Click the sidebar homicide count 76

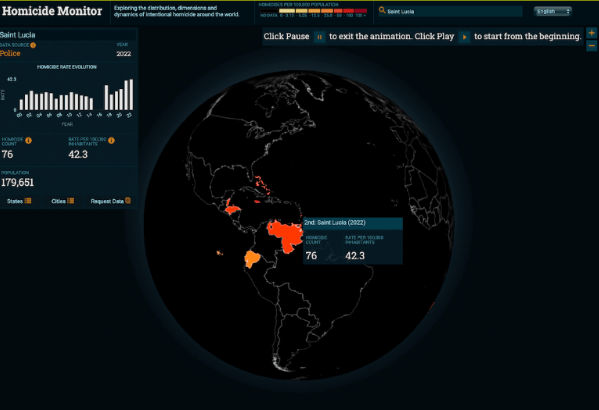(7, 154)
